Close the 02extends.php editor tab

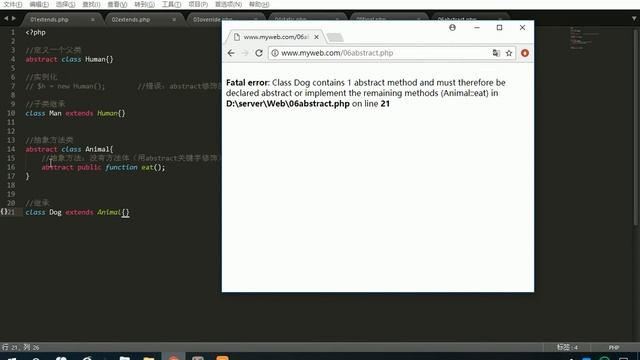click(x=174, y=20)
